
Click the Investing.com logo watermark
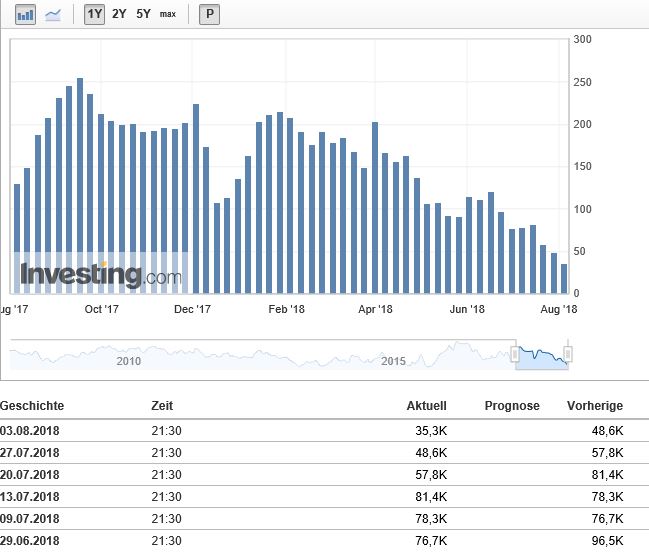point(100,274)
